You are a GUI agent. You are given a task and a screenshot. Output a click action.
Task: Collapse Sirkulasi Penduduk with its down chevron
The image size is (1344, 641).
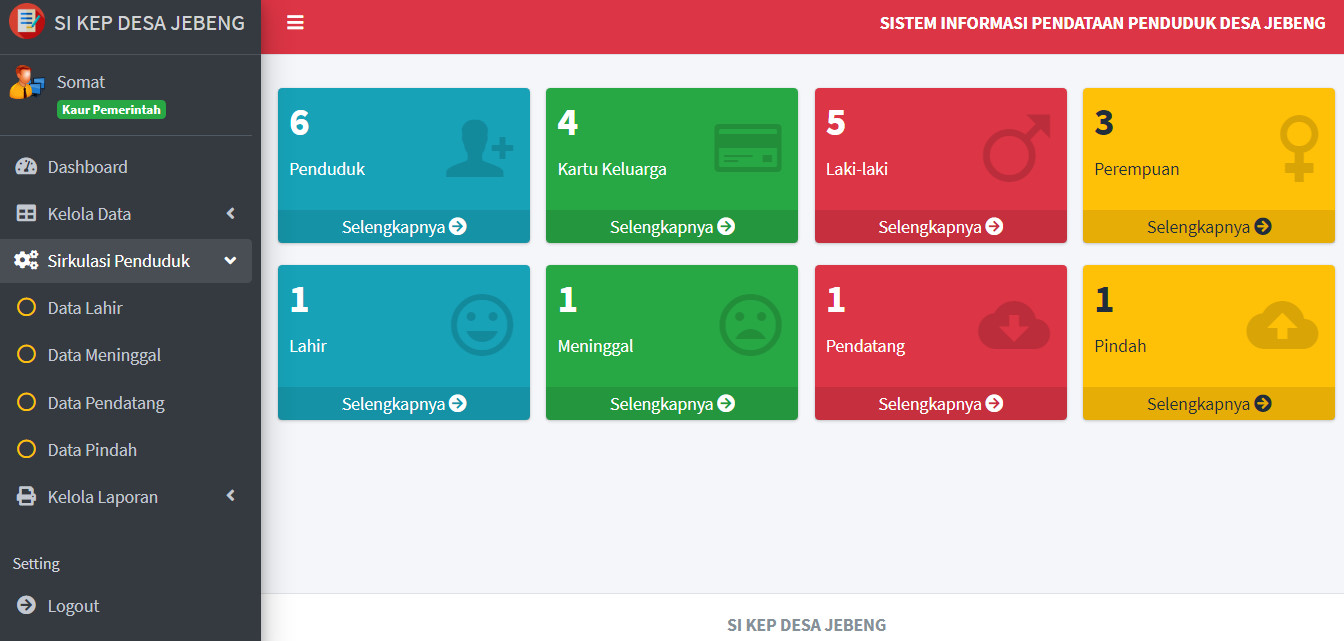231,261
